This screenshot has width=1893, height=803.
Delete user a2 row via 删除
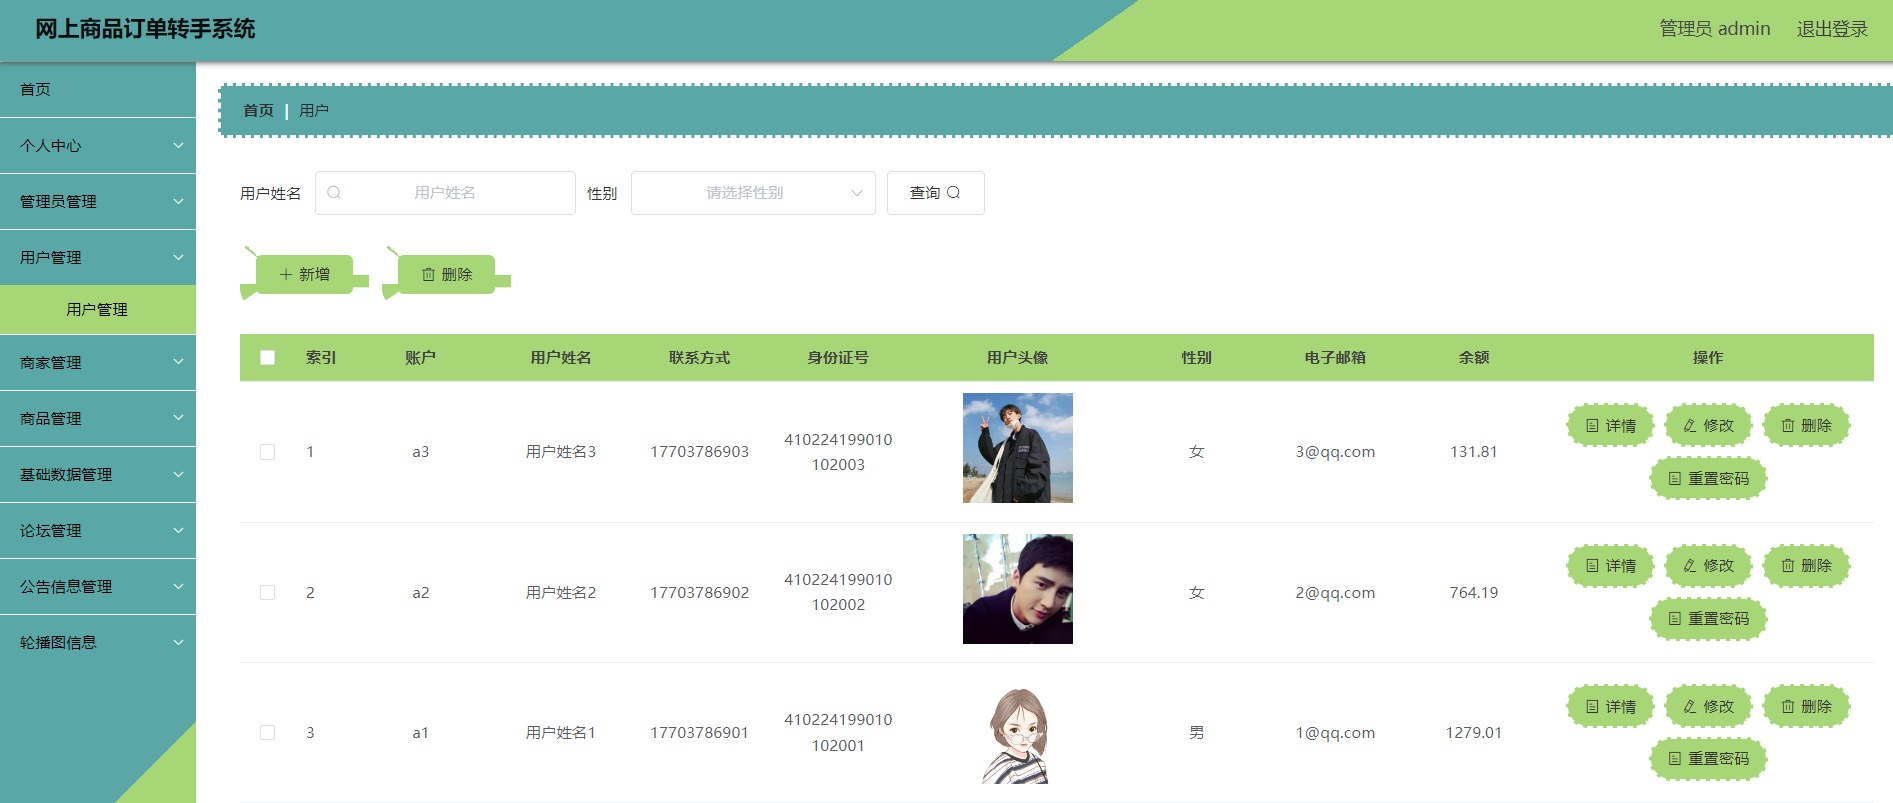coord(1806,566)
